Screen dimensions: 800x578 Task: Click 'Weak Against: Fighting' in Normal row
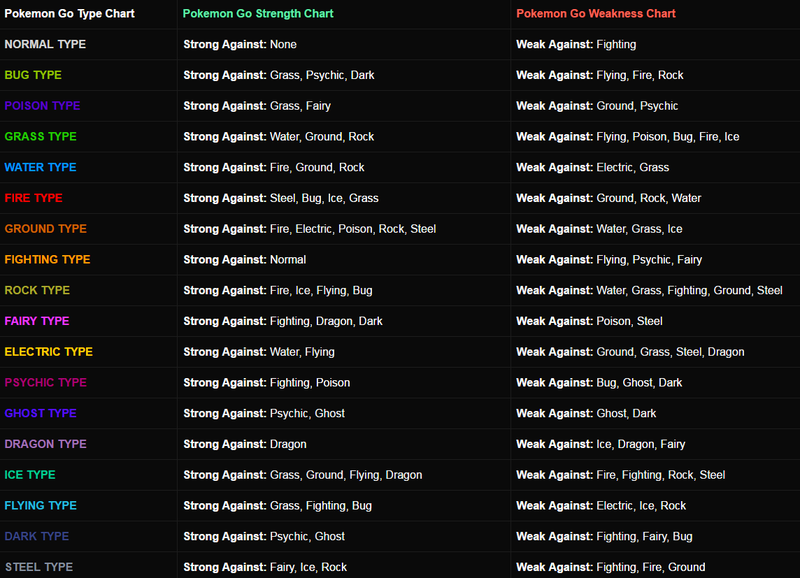(577, 44)
